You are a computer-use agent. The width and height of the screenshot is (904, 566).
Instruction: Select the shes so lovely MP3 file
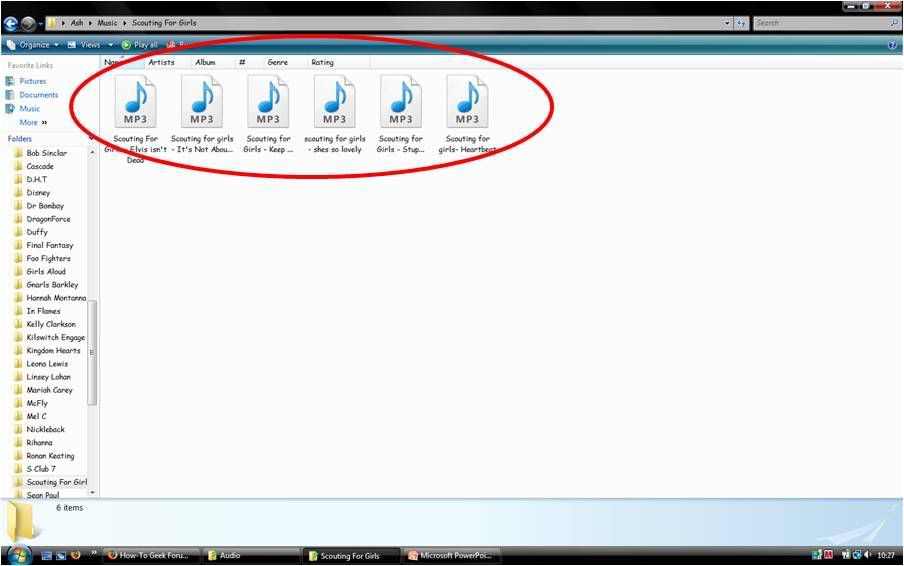click(x=334, y=114)
